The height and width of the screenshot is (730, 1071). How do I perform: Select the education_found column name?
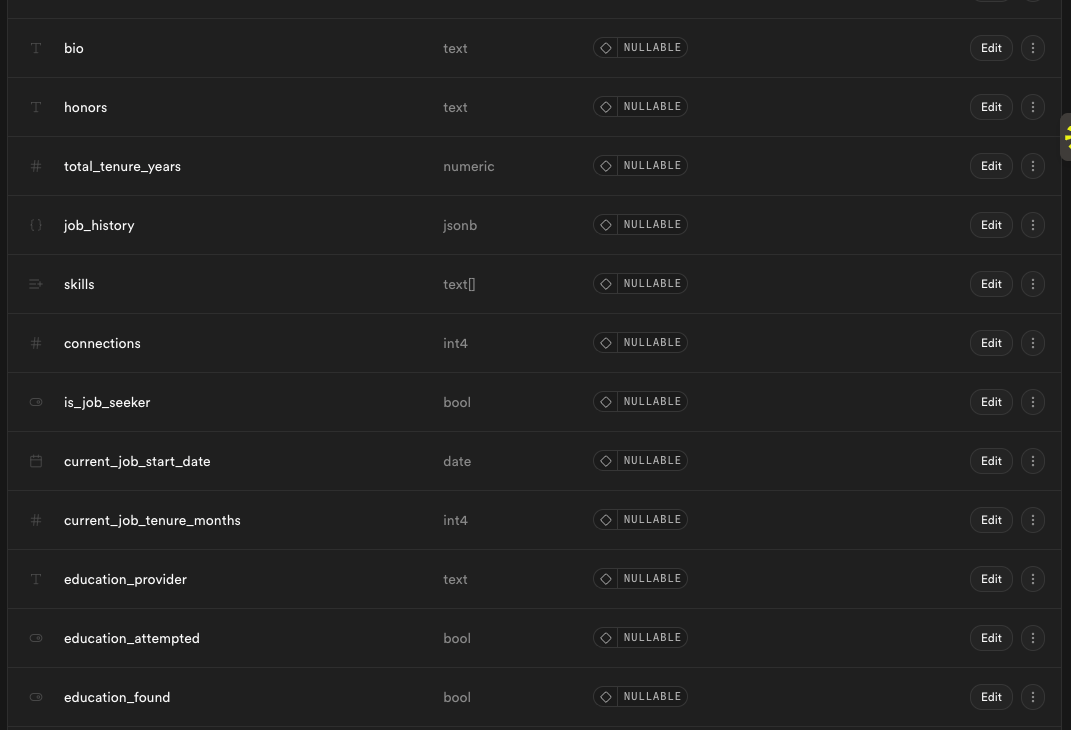(117, 697)
